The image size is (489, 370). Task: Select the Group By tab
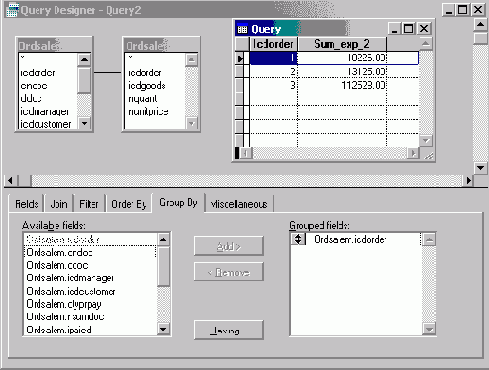178,202
